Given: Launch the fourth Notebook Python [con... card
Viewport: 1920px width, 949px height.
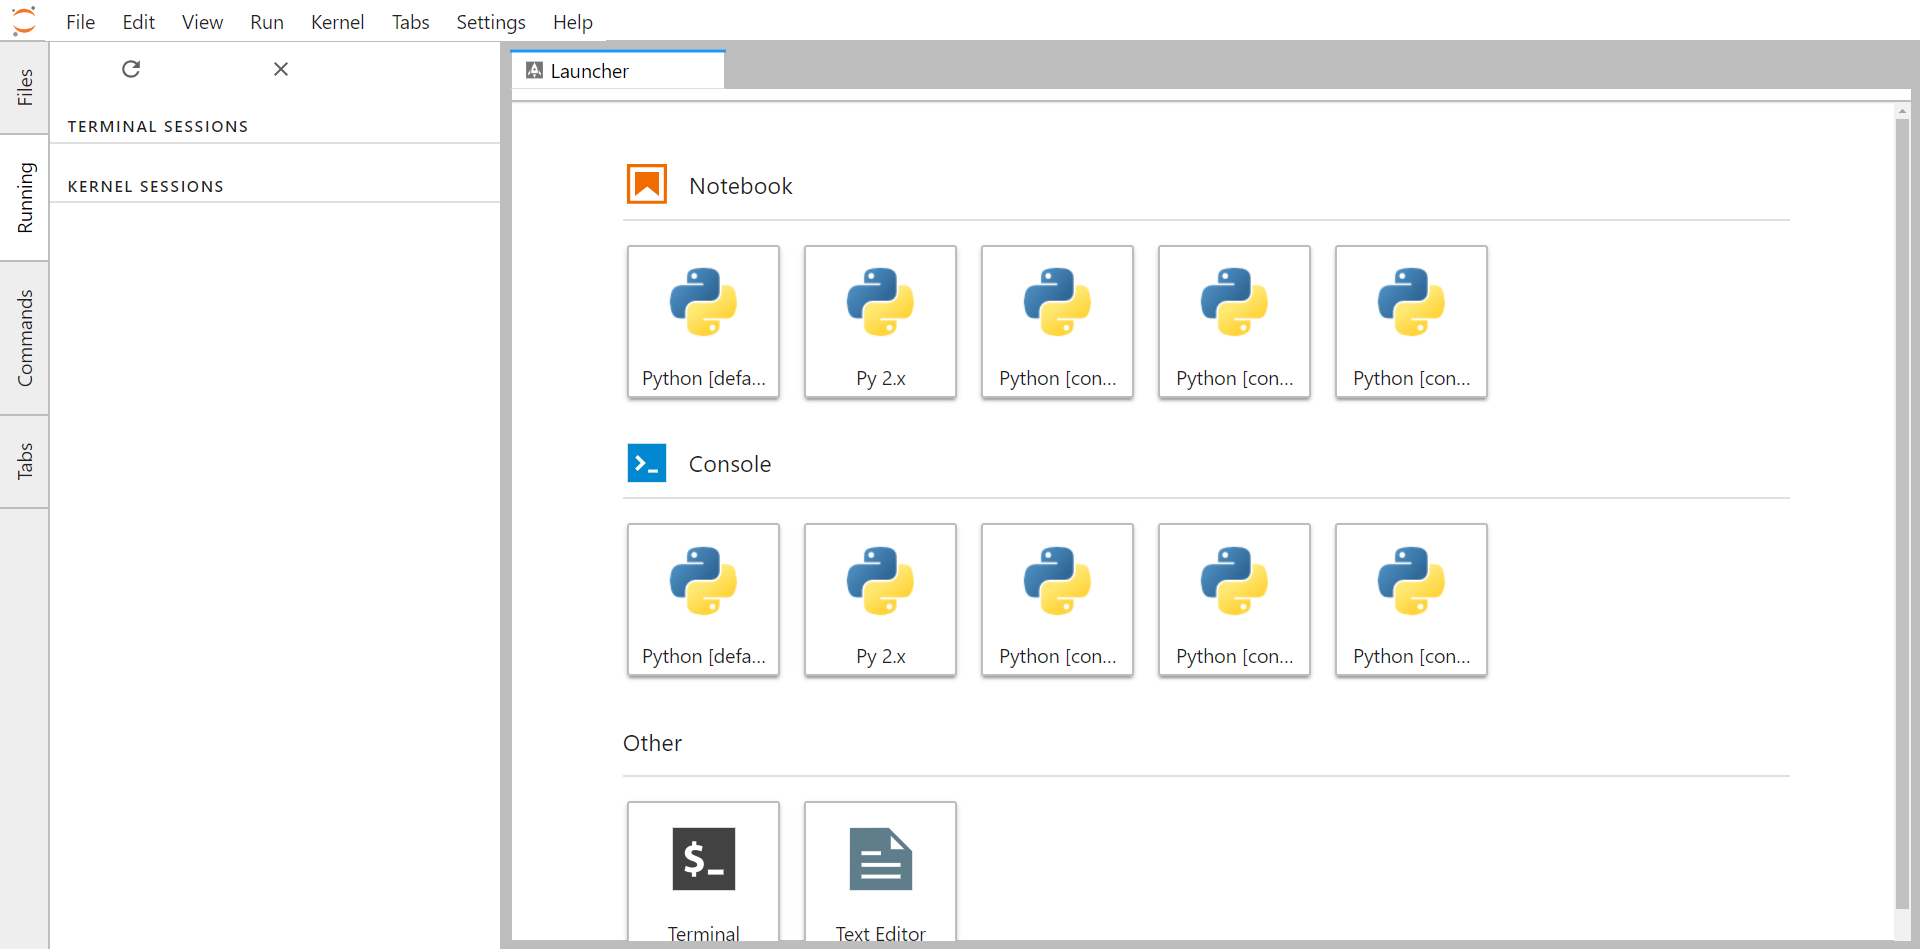Looking at the screenshot, I should (x=1234, y=322).
